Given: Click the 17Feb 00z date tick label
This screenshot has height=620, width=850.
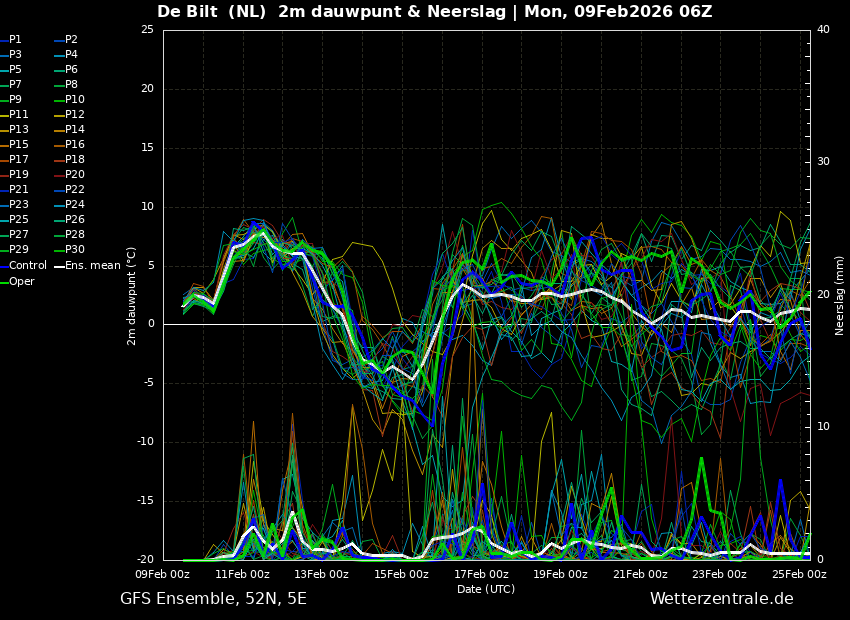Looking at the screenshot, I should tap(481, 575).
